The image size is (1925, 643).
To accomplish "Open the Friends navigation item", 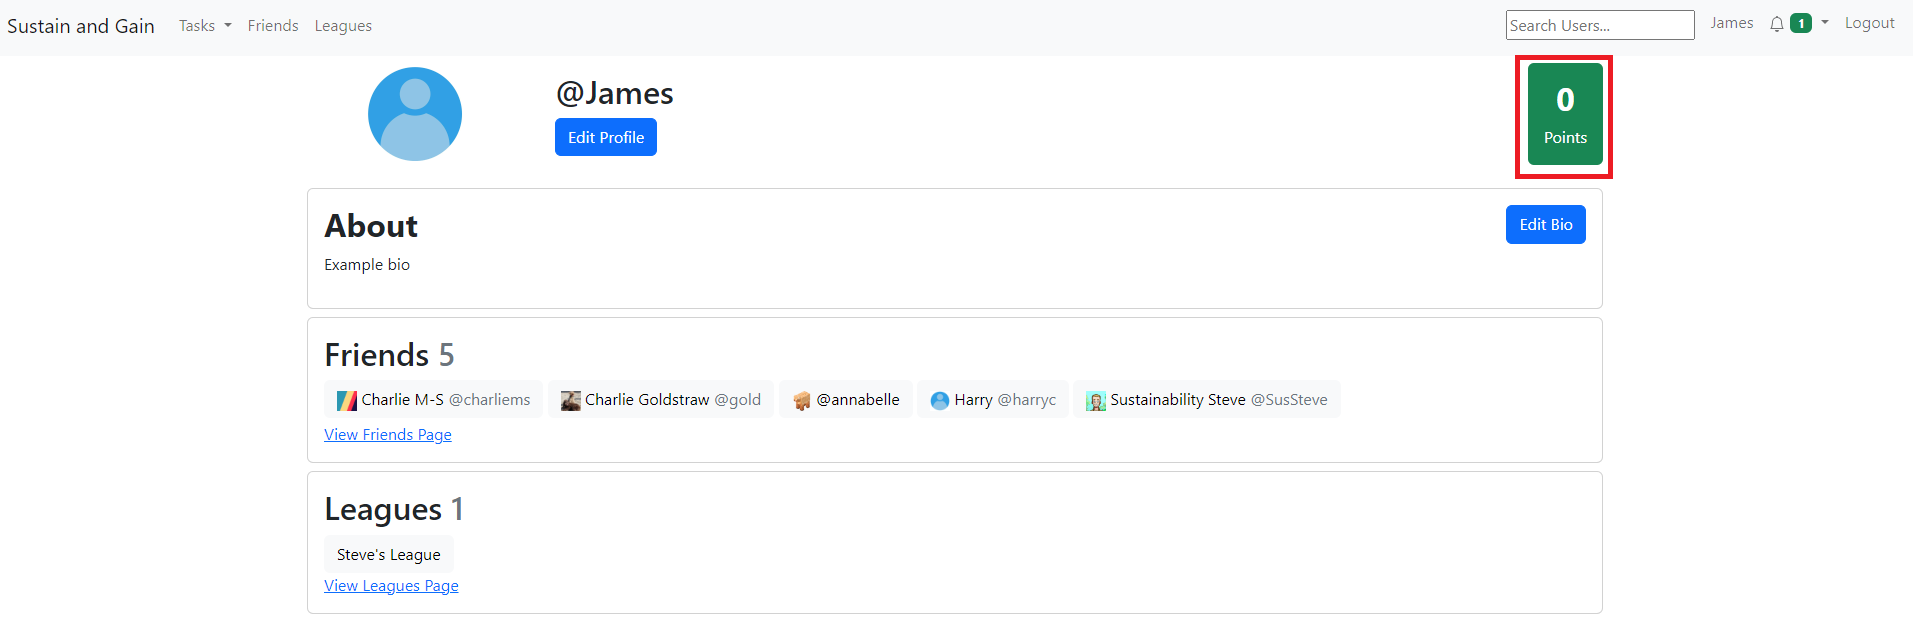I will click(273, 26).
